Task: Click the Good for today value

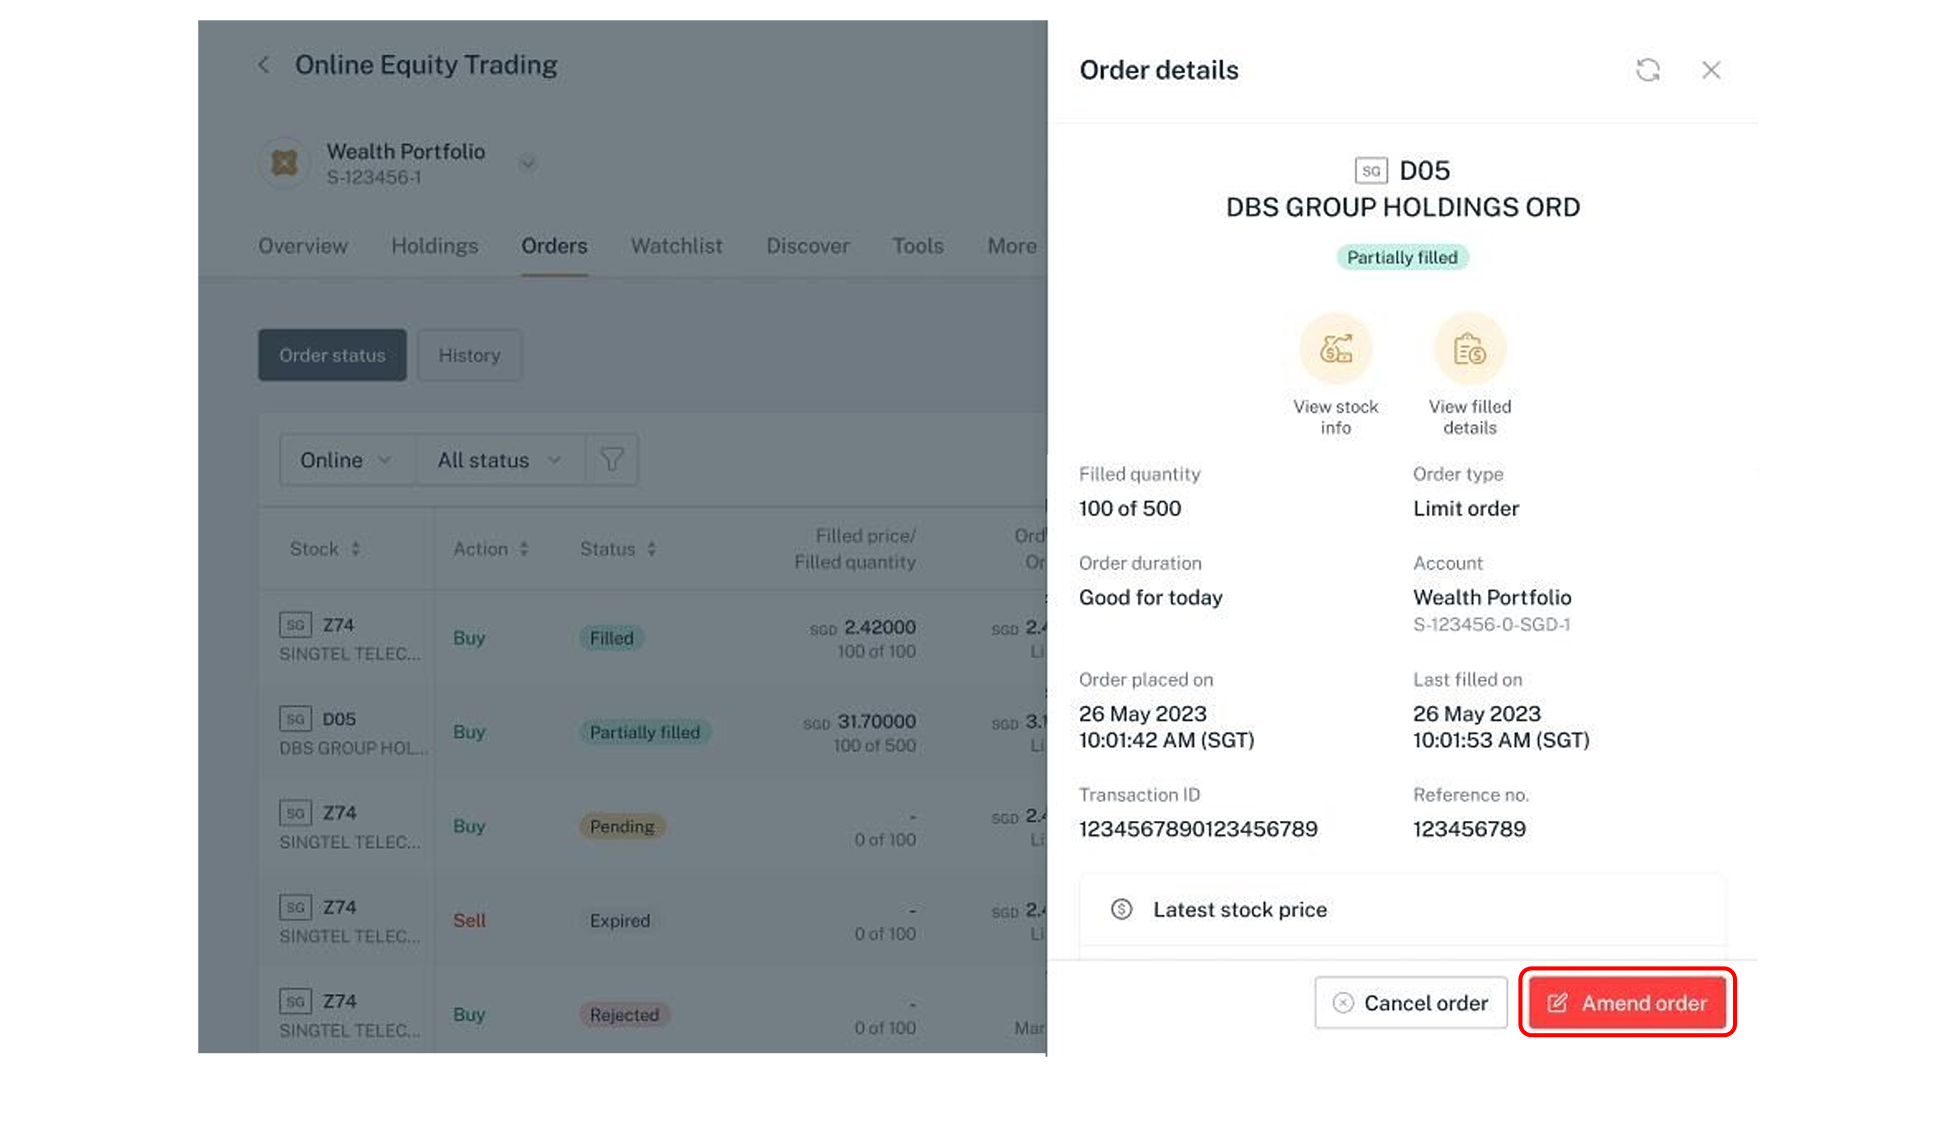Action: pyautogui.click(x=1150, y=597)
